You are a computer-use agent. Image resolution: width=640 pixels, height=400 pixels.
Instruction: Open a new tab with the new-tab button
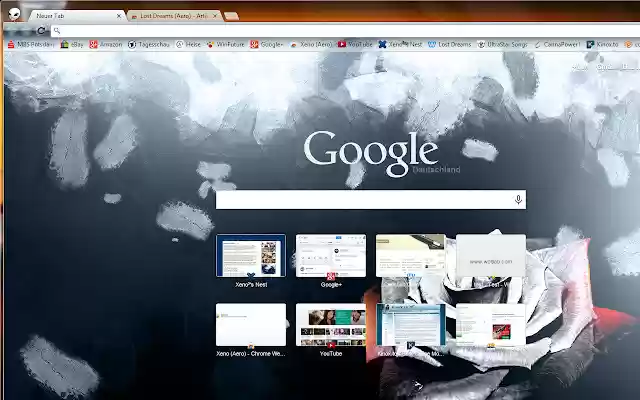tap(231, 16)
